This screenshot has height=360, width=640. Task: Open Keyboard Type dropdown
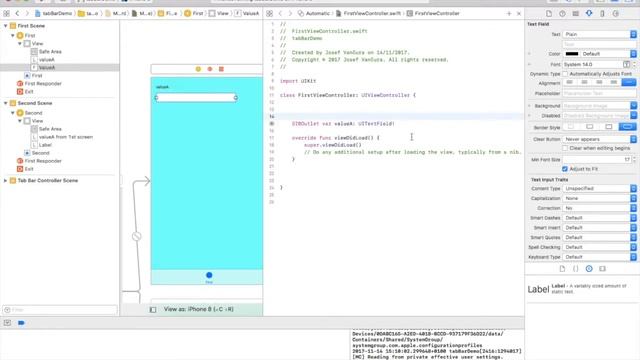600,257
